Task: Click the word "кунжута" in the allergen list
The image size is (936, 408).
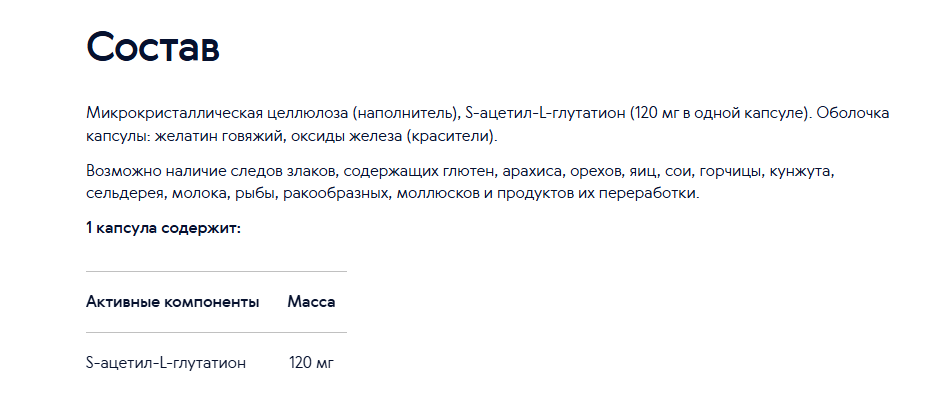Action: point(800,171)
